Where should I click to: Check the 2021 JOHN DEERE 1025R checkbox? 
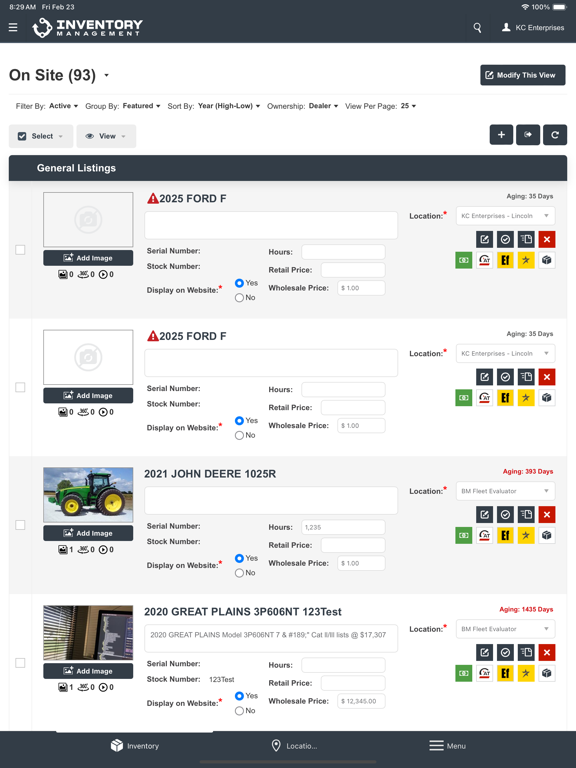point(20,525)
